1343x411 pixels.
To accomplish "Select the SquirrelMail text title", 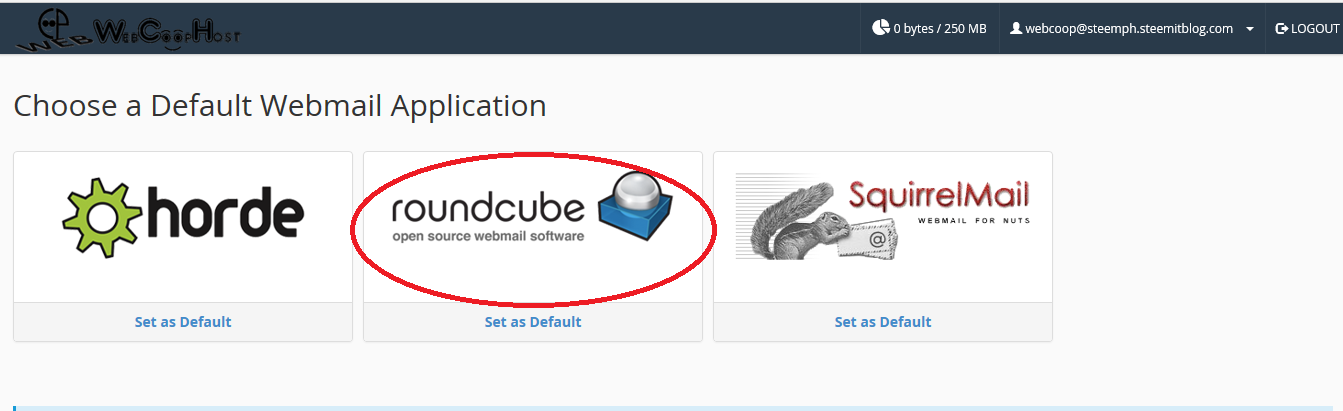I will point(938,193).
